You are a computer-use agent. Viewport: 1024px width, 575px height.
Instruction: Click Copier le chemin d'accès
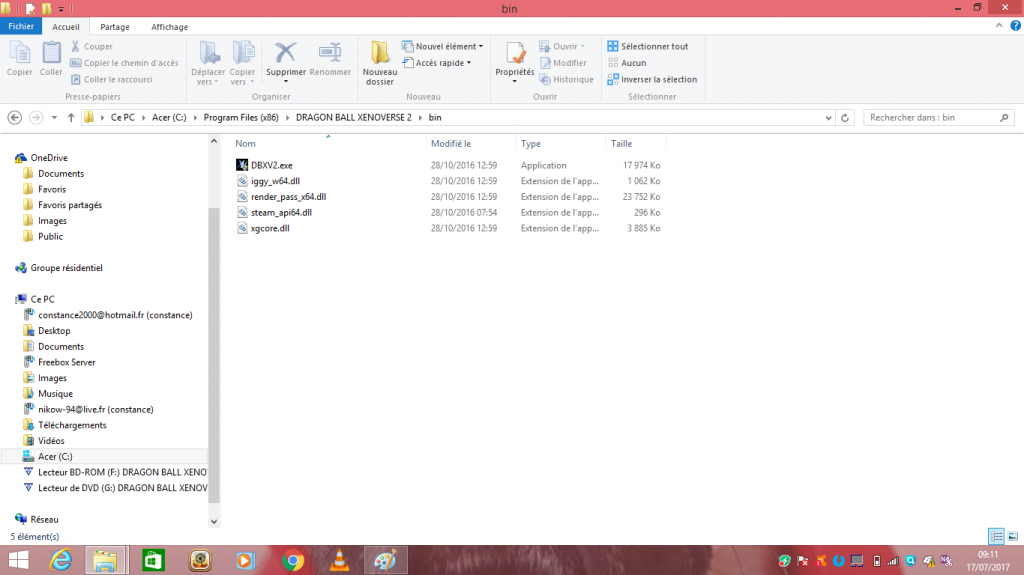pyautogui.click(x=124, y=63)
